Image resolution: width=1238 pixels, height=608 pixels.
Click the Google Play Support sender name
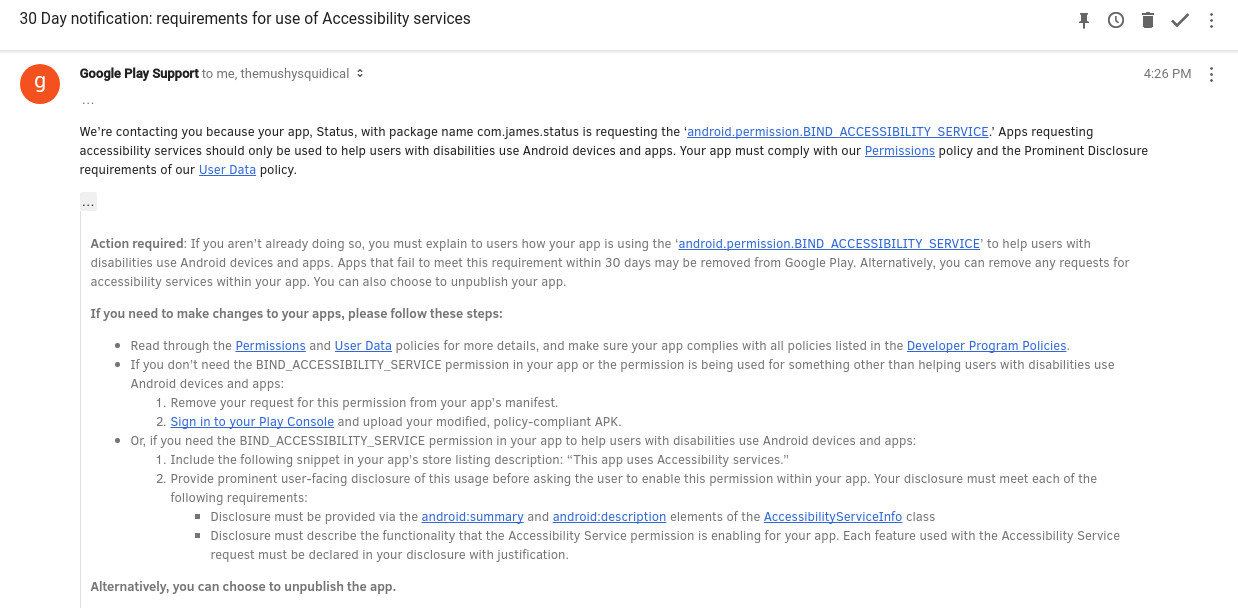click(x=139, y=74)
